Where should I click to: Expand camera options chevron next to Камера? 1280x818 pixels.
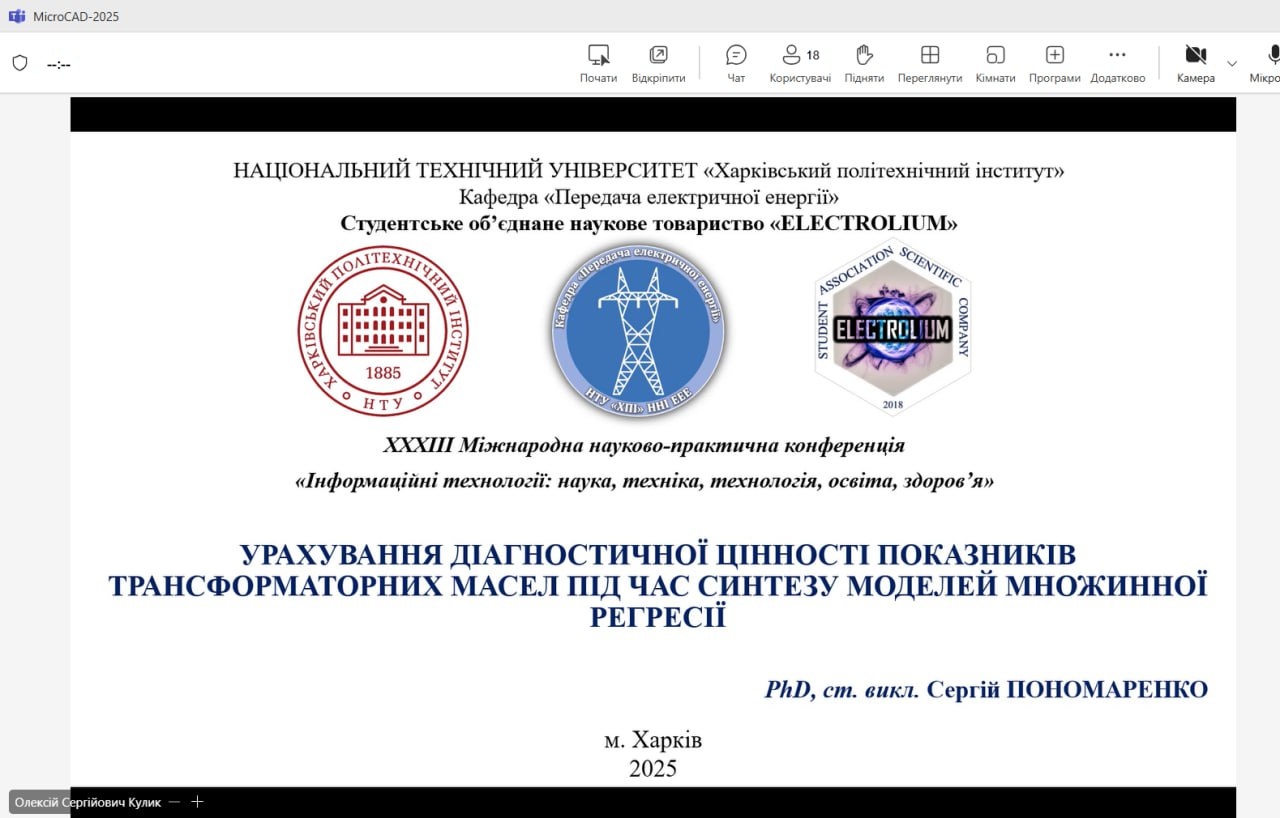pyautogui.click(x=1232, y=63)
